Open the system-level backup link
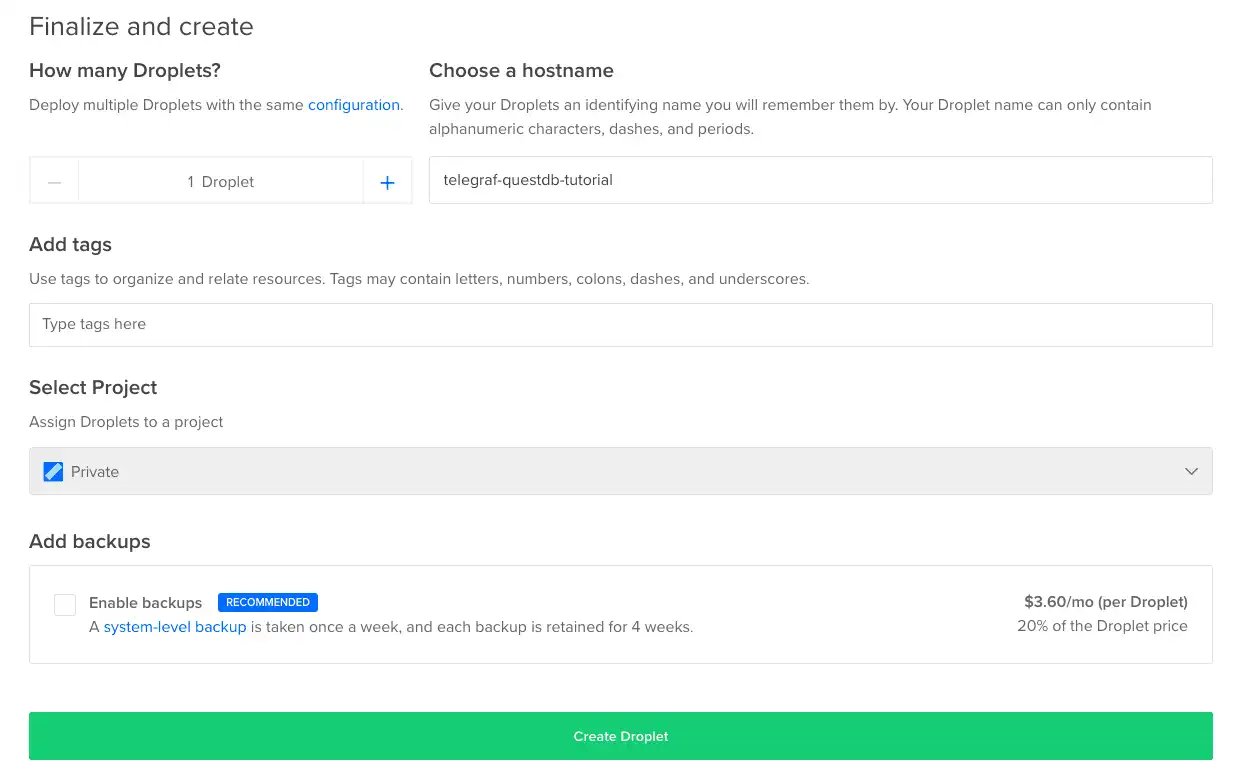Viewport: 1237px width, 777px height. pyautogui.click(x=175, y=627)
